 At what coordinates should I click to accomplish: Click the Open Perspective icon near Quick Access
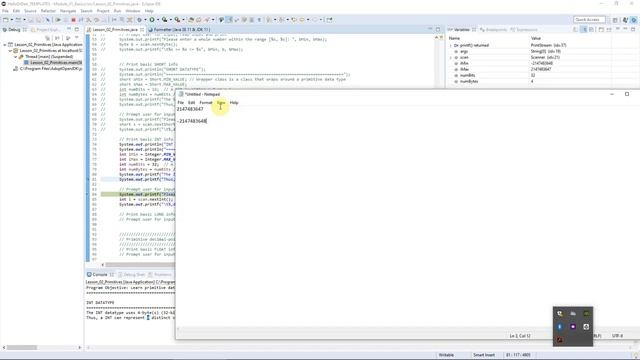[615, 20]
